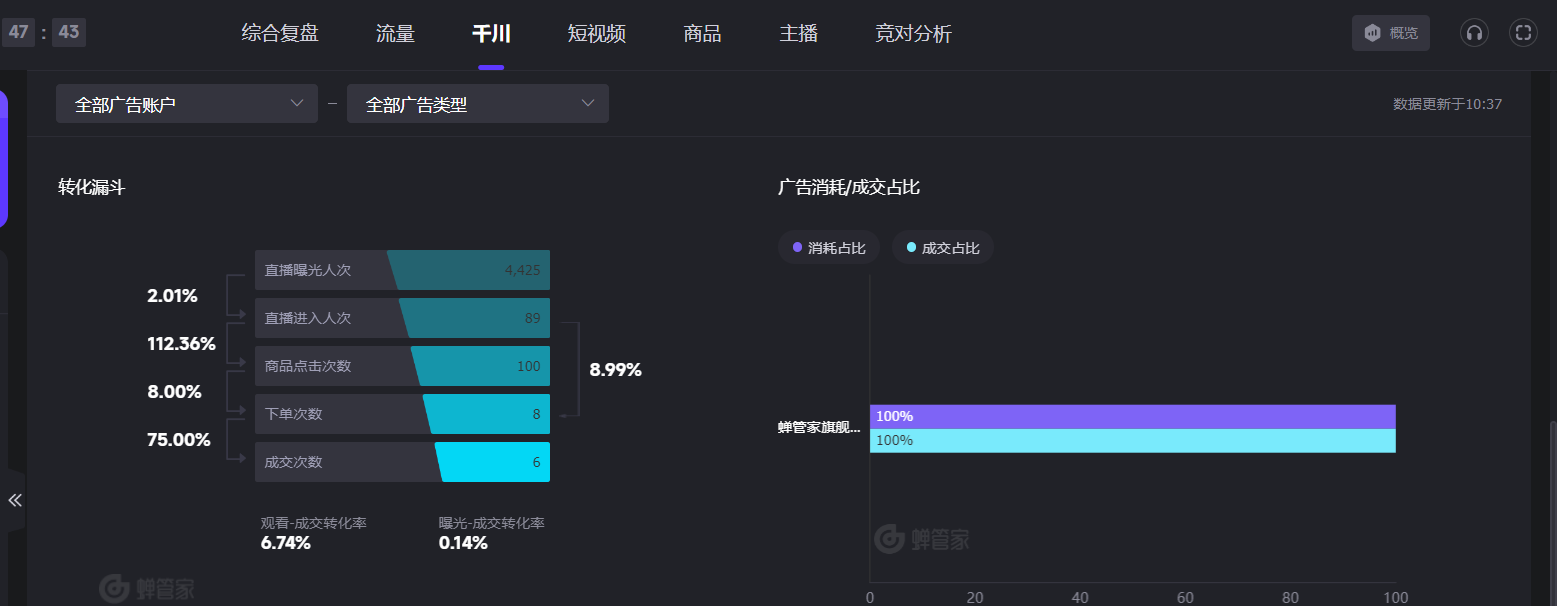Click the 数据更新于10:37 timestamp
The image size is (1557, 606).
coord(1447,104)
